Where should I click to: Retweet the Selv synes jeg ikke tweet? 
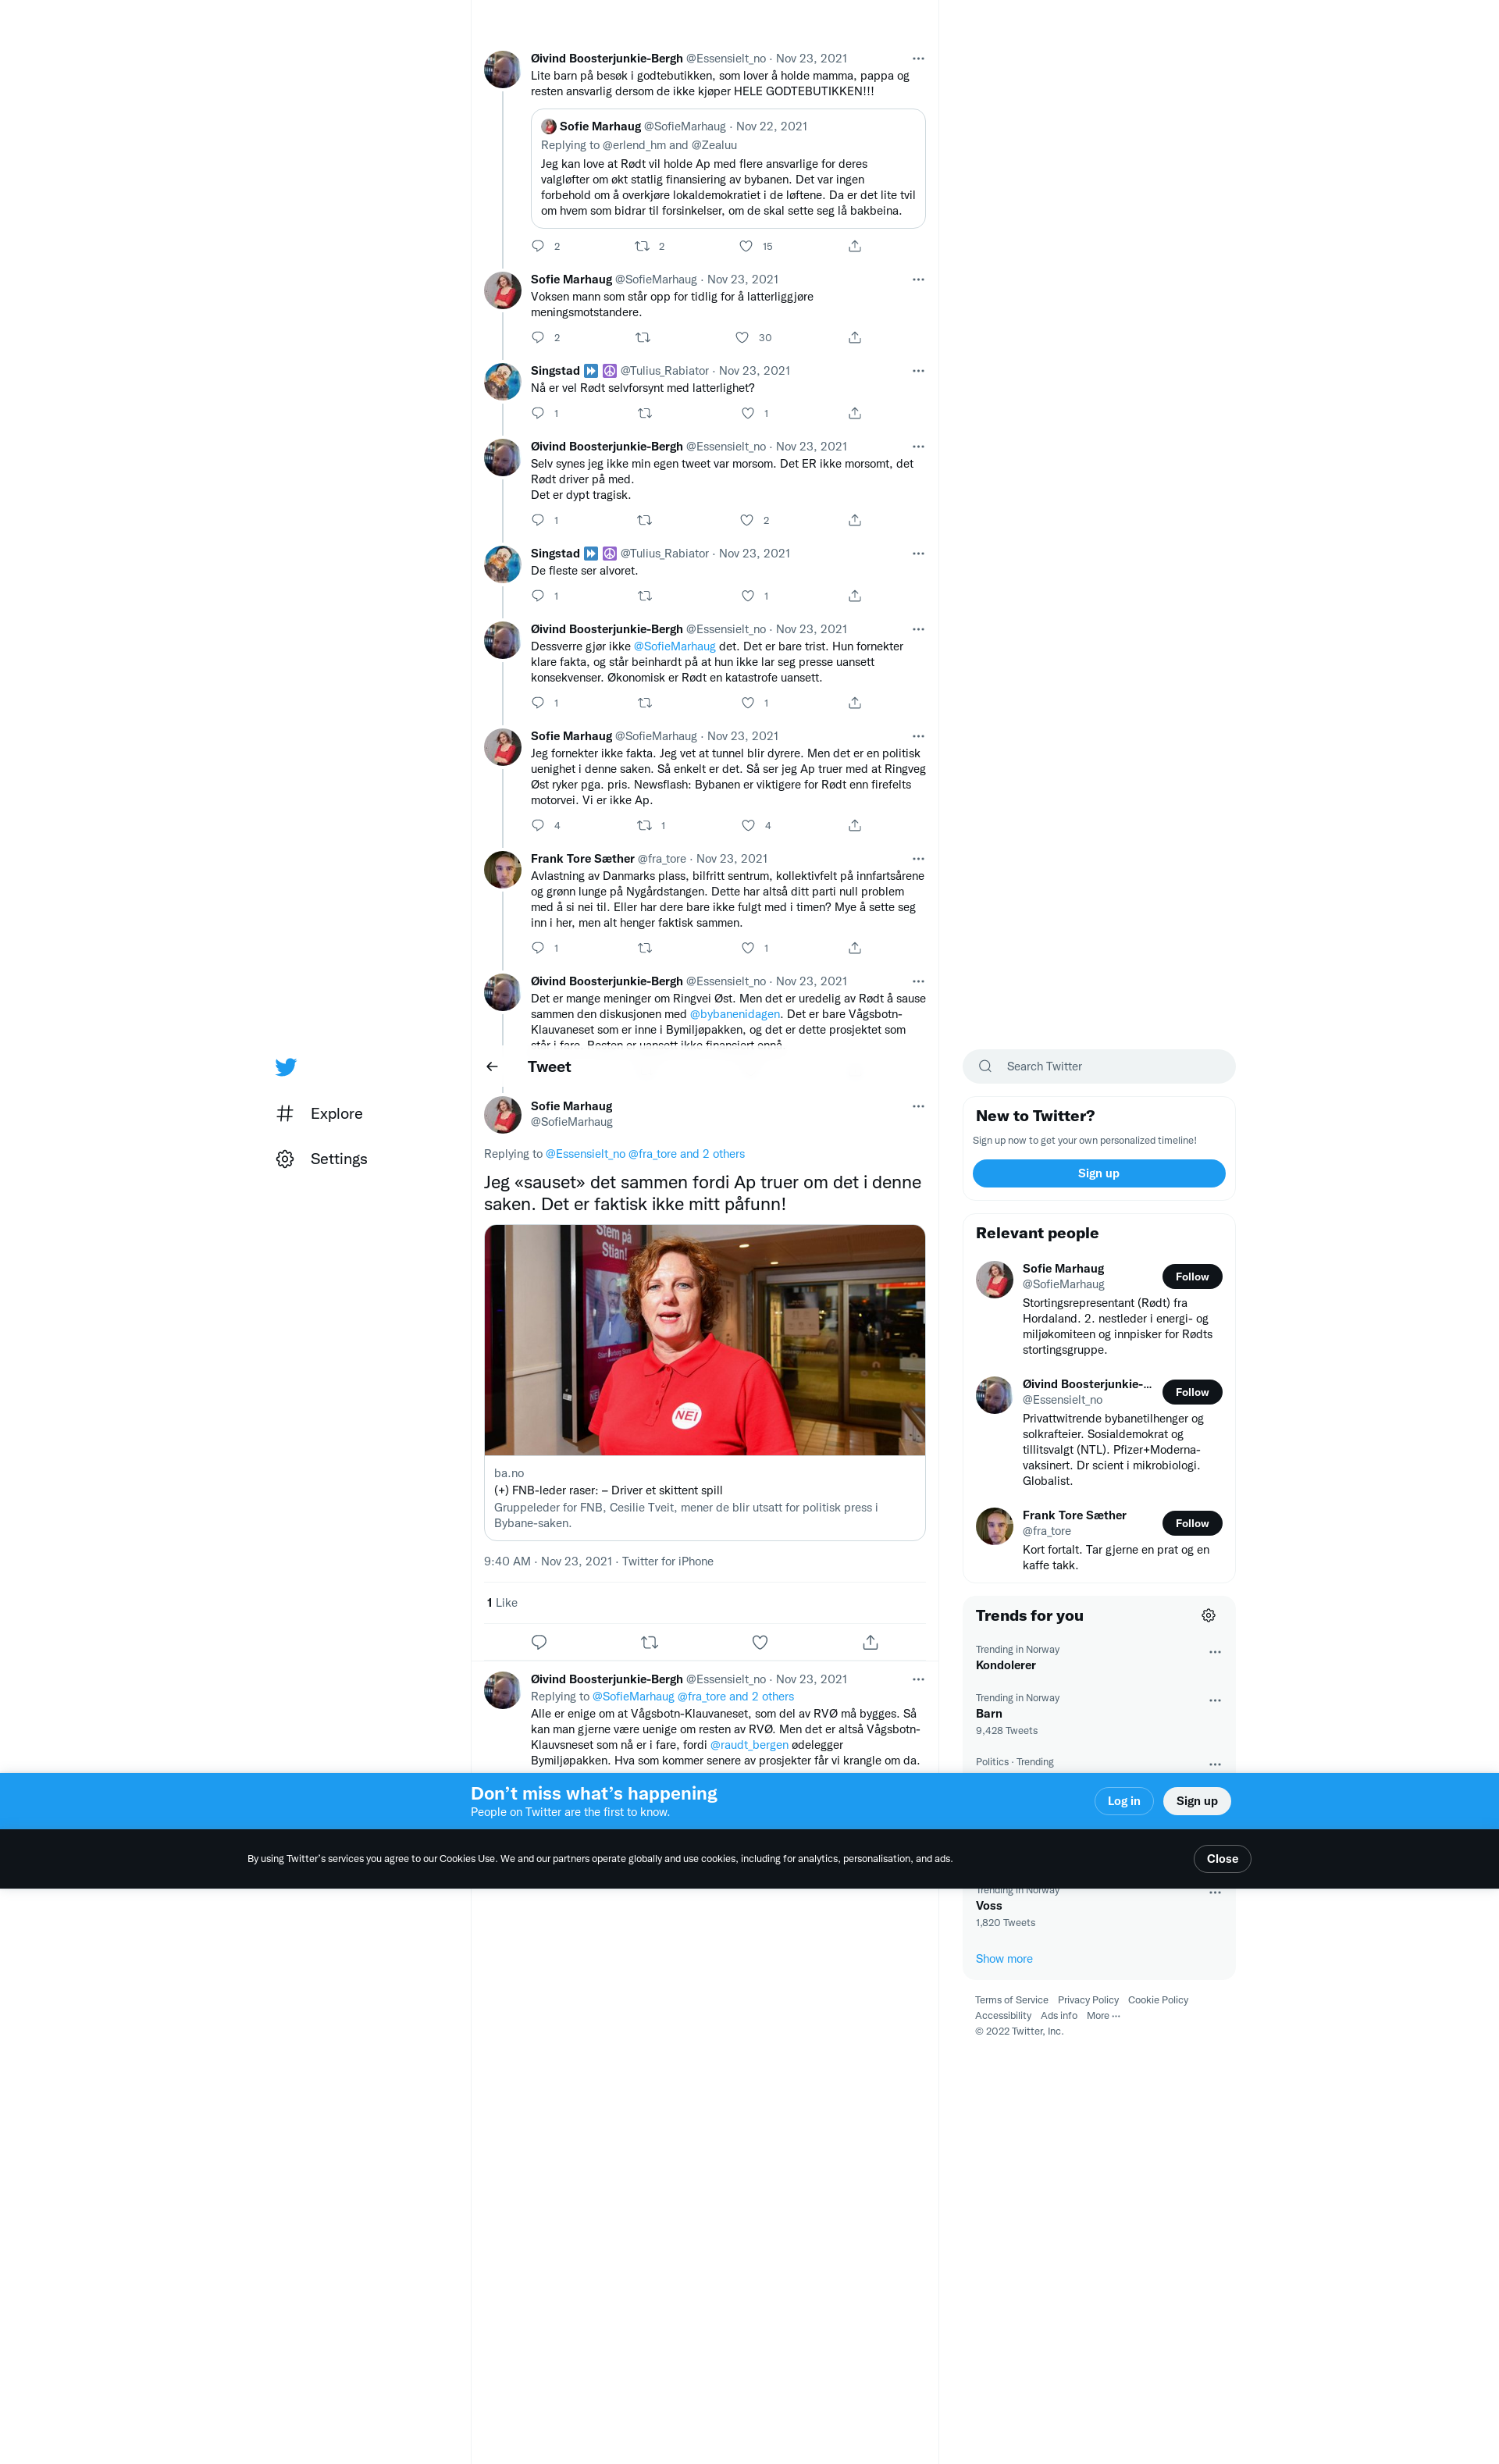coord(645,520)
